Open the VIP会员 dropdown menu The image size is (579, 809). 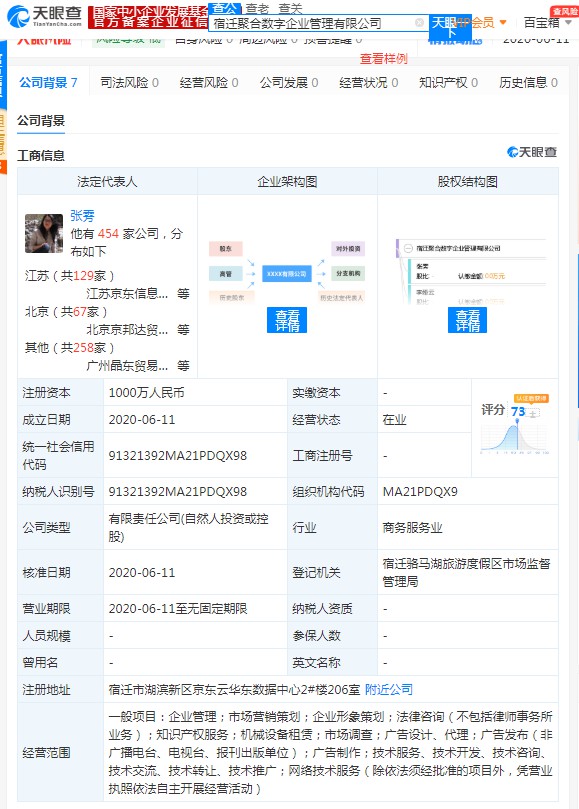481,22
